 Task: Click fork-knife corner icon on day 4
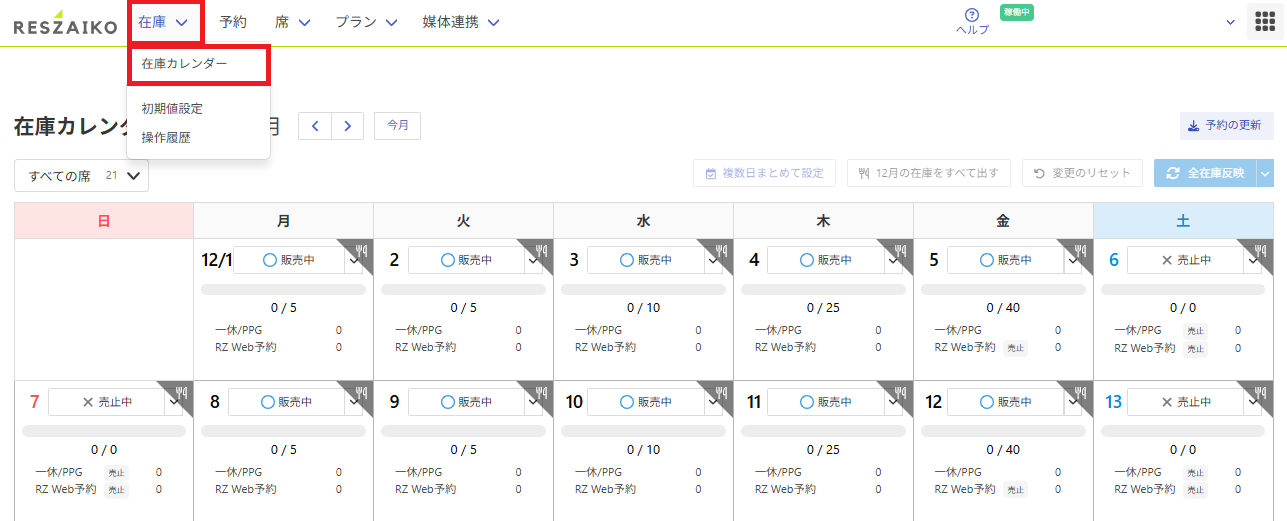coord(901,250)
